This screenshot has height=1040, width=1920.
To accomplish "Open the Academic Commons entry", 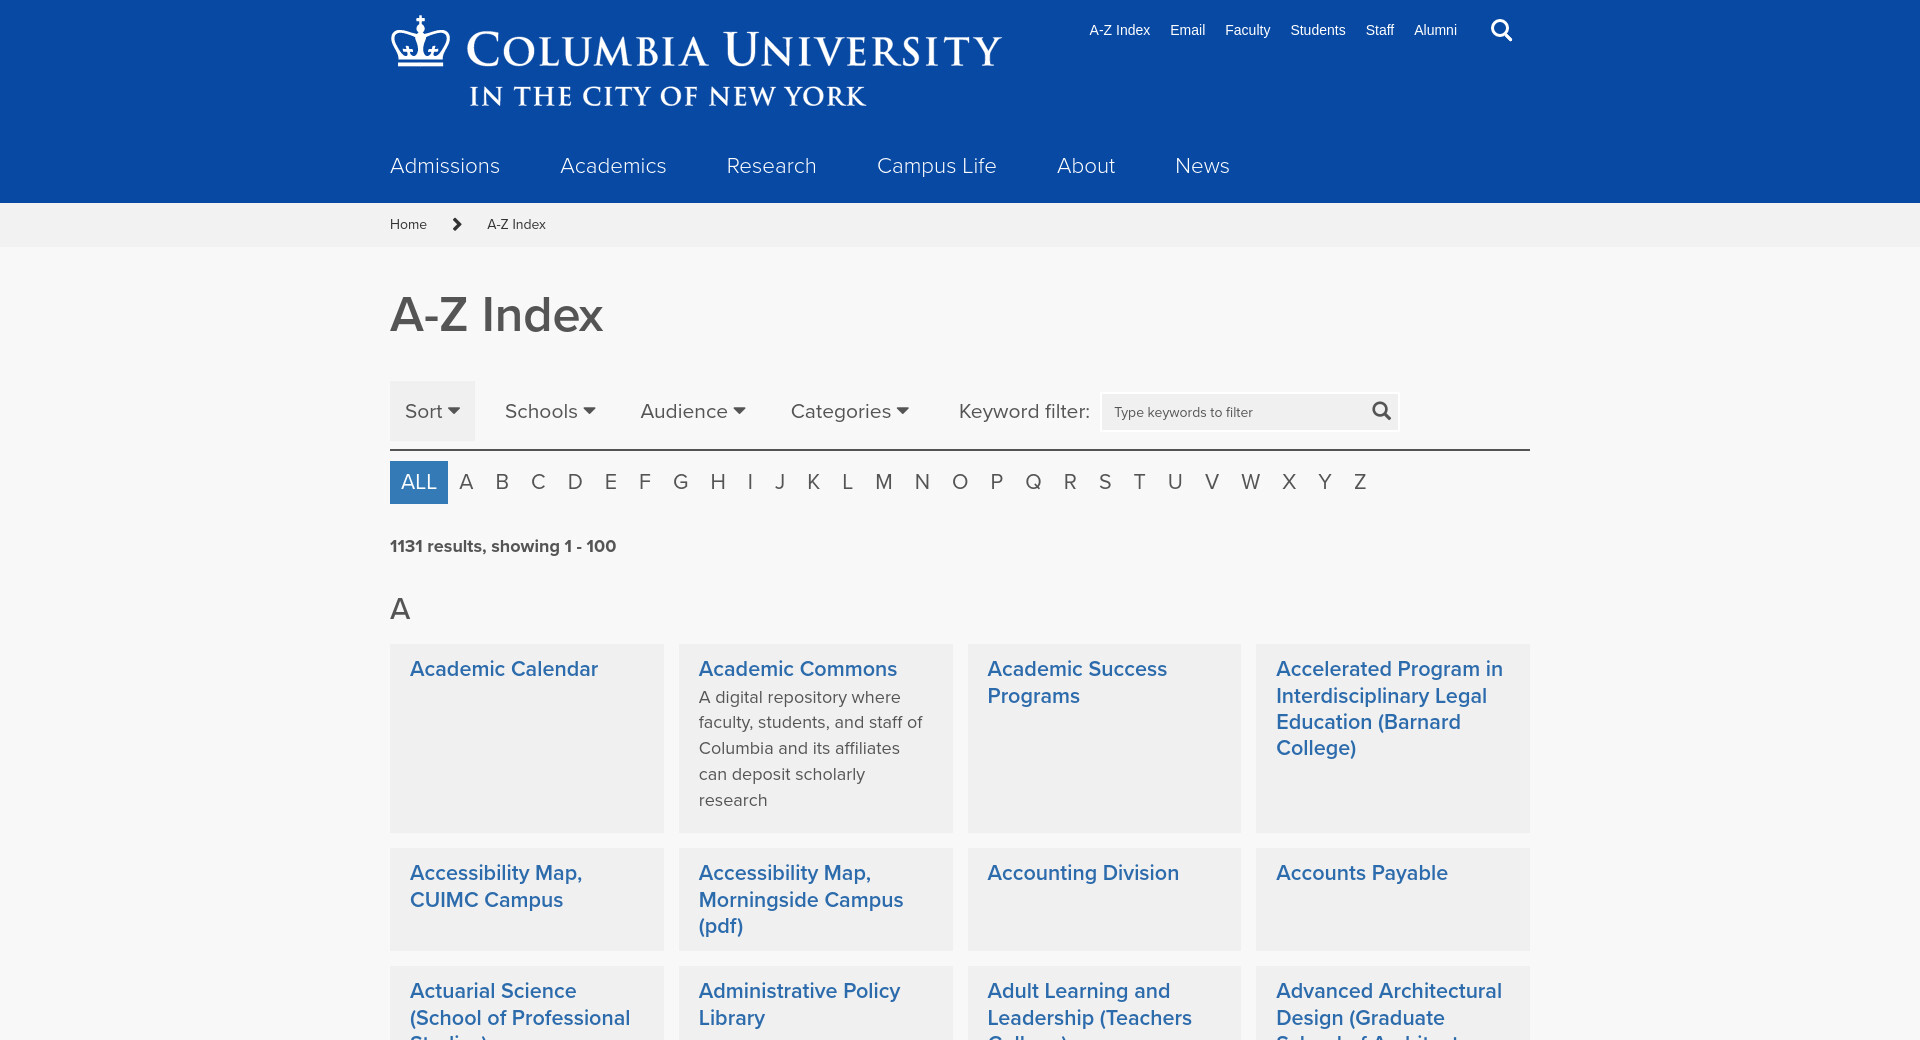I will click(x=797, y=669).
